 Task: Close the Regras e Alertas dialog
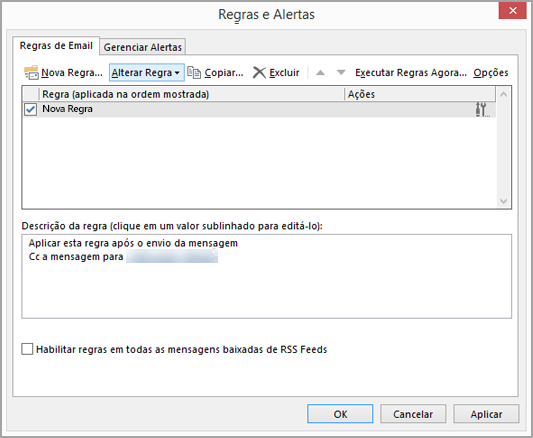click(513, 11)
